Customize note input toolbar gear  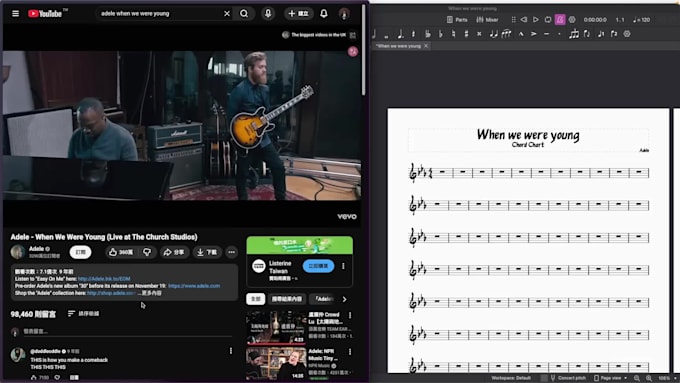[627, 34]
